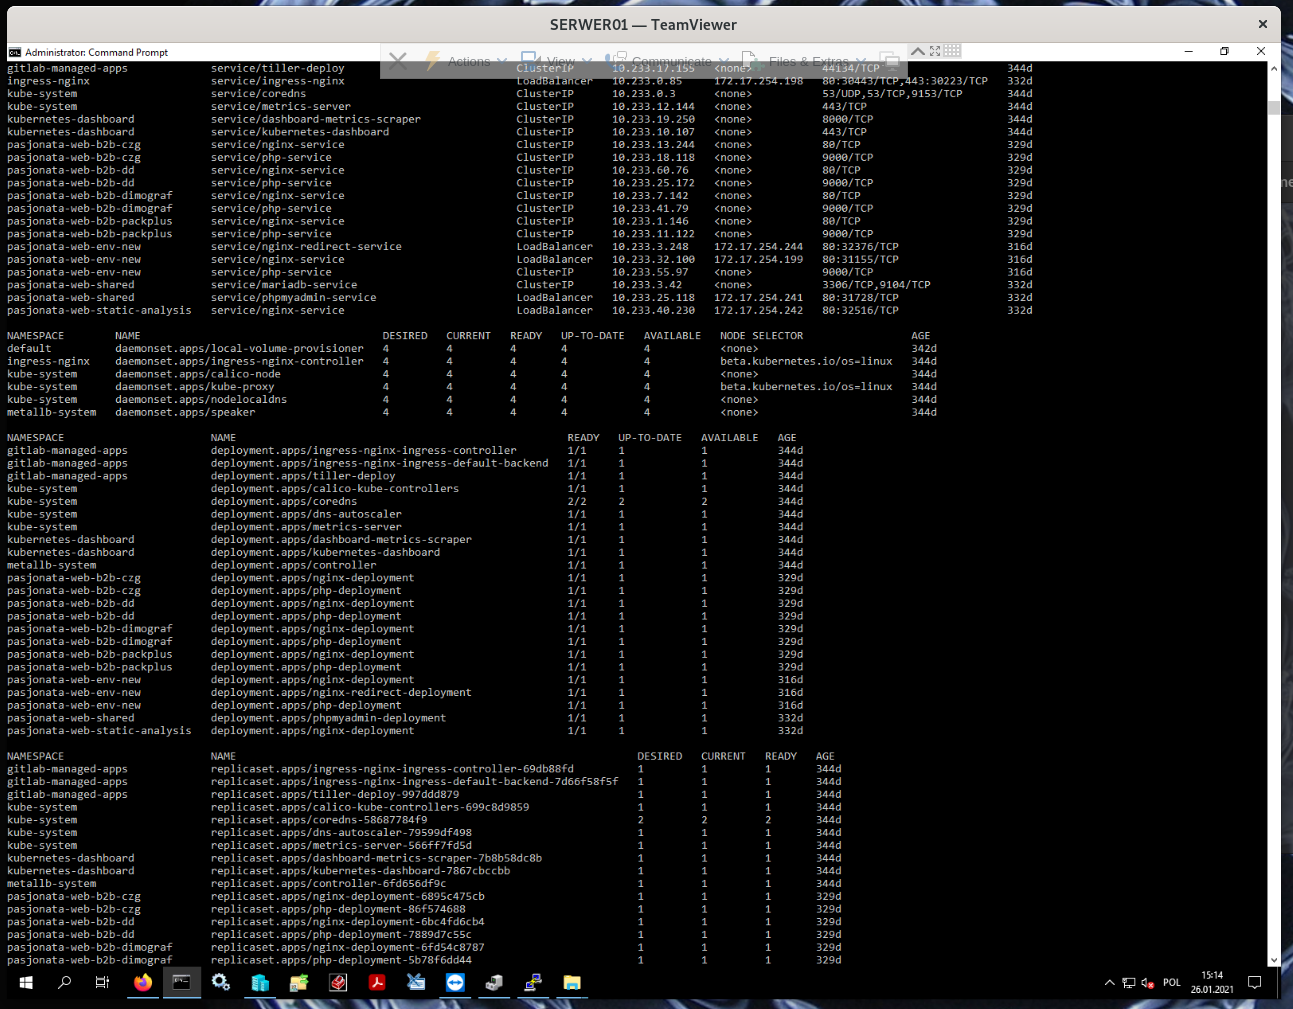Open the notification center icon
The width and height of the screenshot is (1293, 1009).
tap(1254, 983)
